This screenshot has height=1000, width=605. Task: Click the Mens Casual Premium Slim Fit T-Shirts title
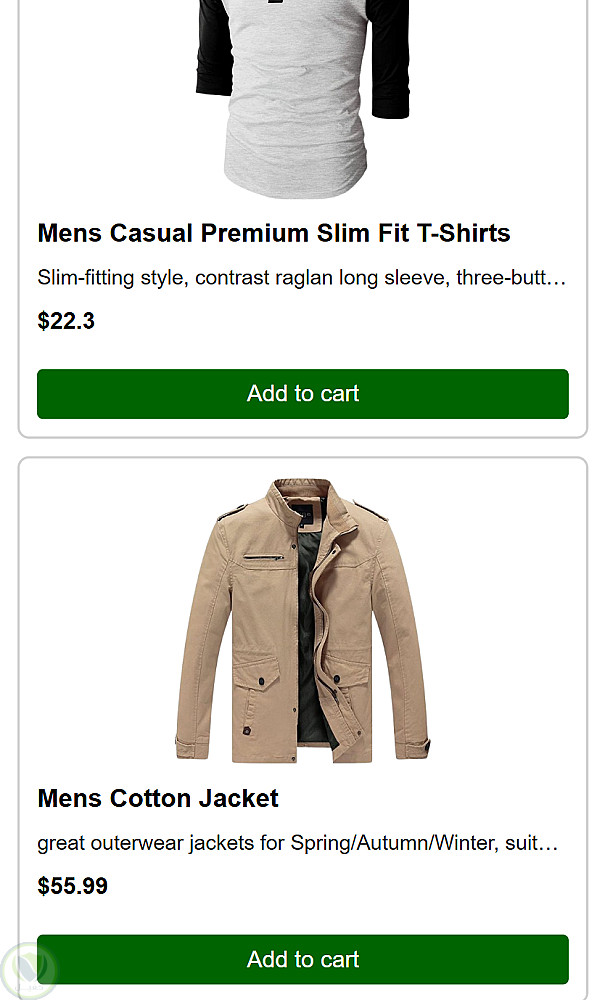click(x=273, y=233)
